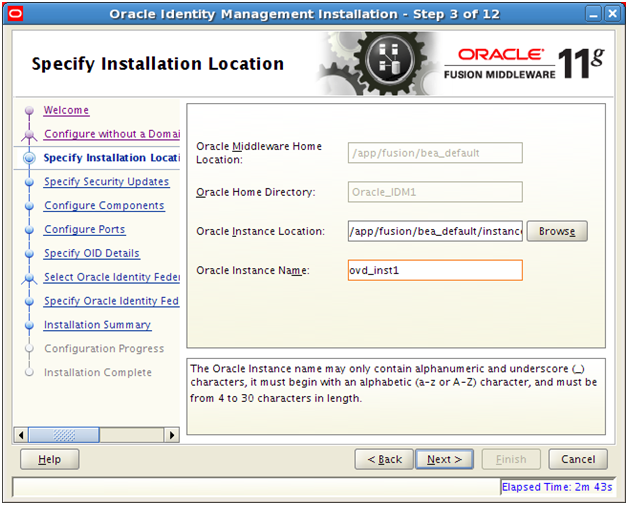Viewport: 628px width, 505px height.
Task: Close the installer window
Action: pos(612,14)
